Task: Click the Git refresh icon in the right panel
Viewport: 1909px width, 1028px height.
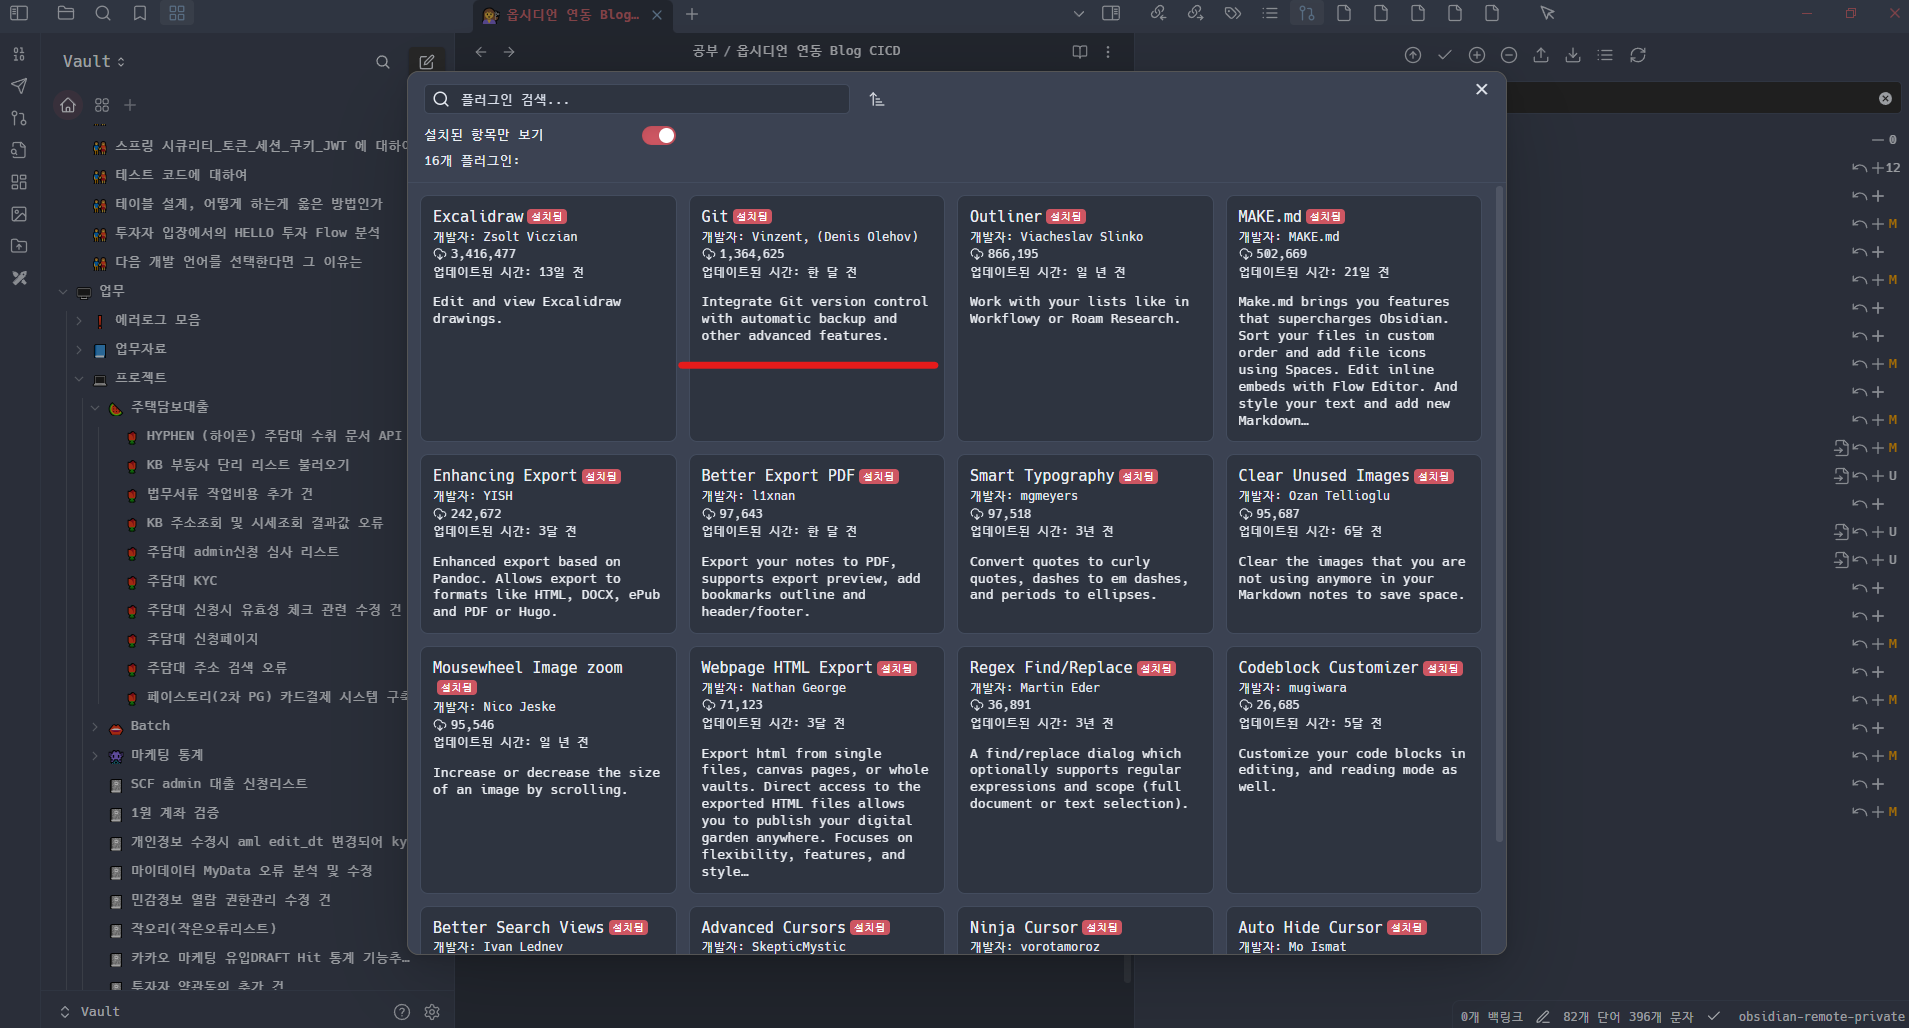Action: pos(1637,55)
